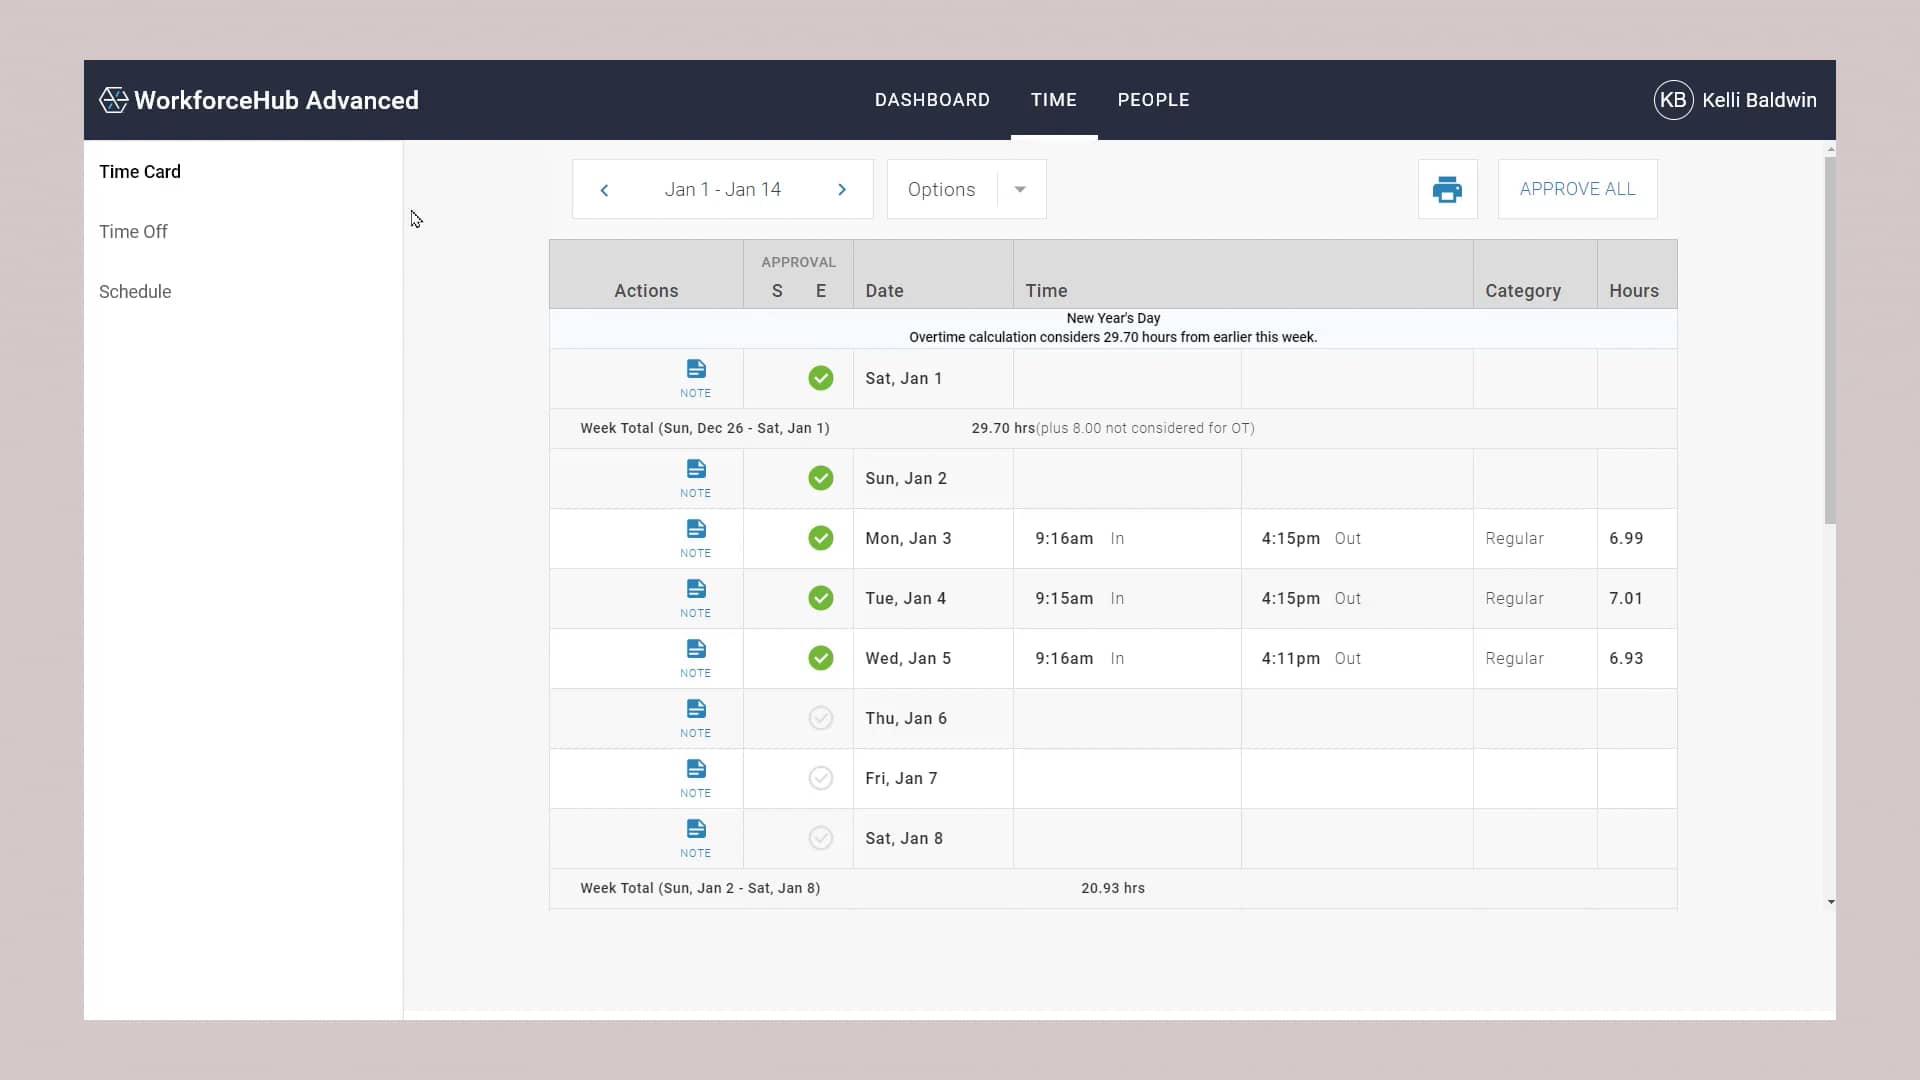
Task: Open the People section
Action: pyautogui.click(x=1153, y=99)
